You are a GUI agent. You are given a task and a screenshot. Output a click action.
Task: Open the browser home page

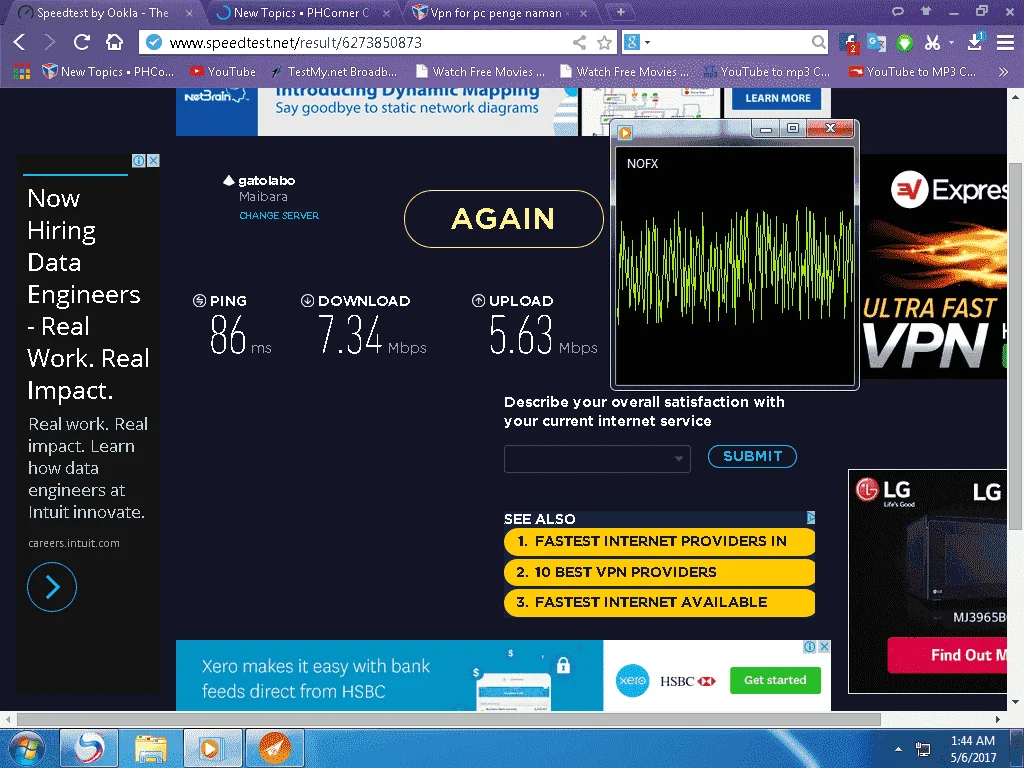pos(114,42)
